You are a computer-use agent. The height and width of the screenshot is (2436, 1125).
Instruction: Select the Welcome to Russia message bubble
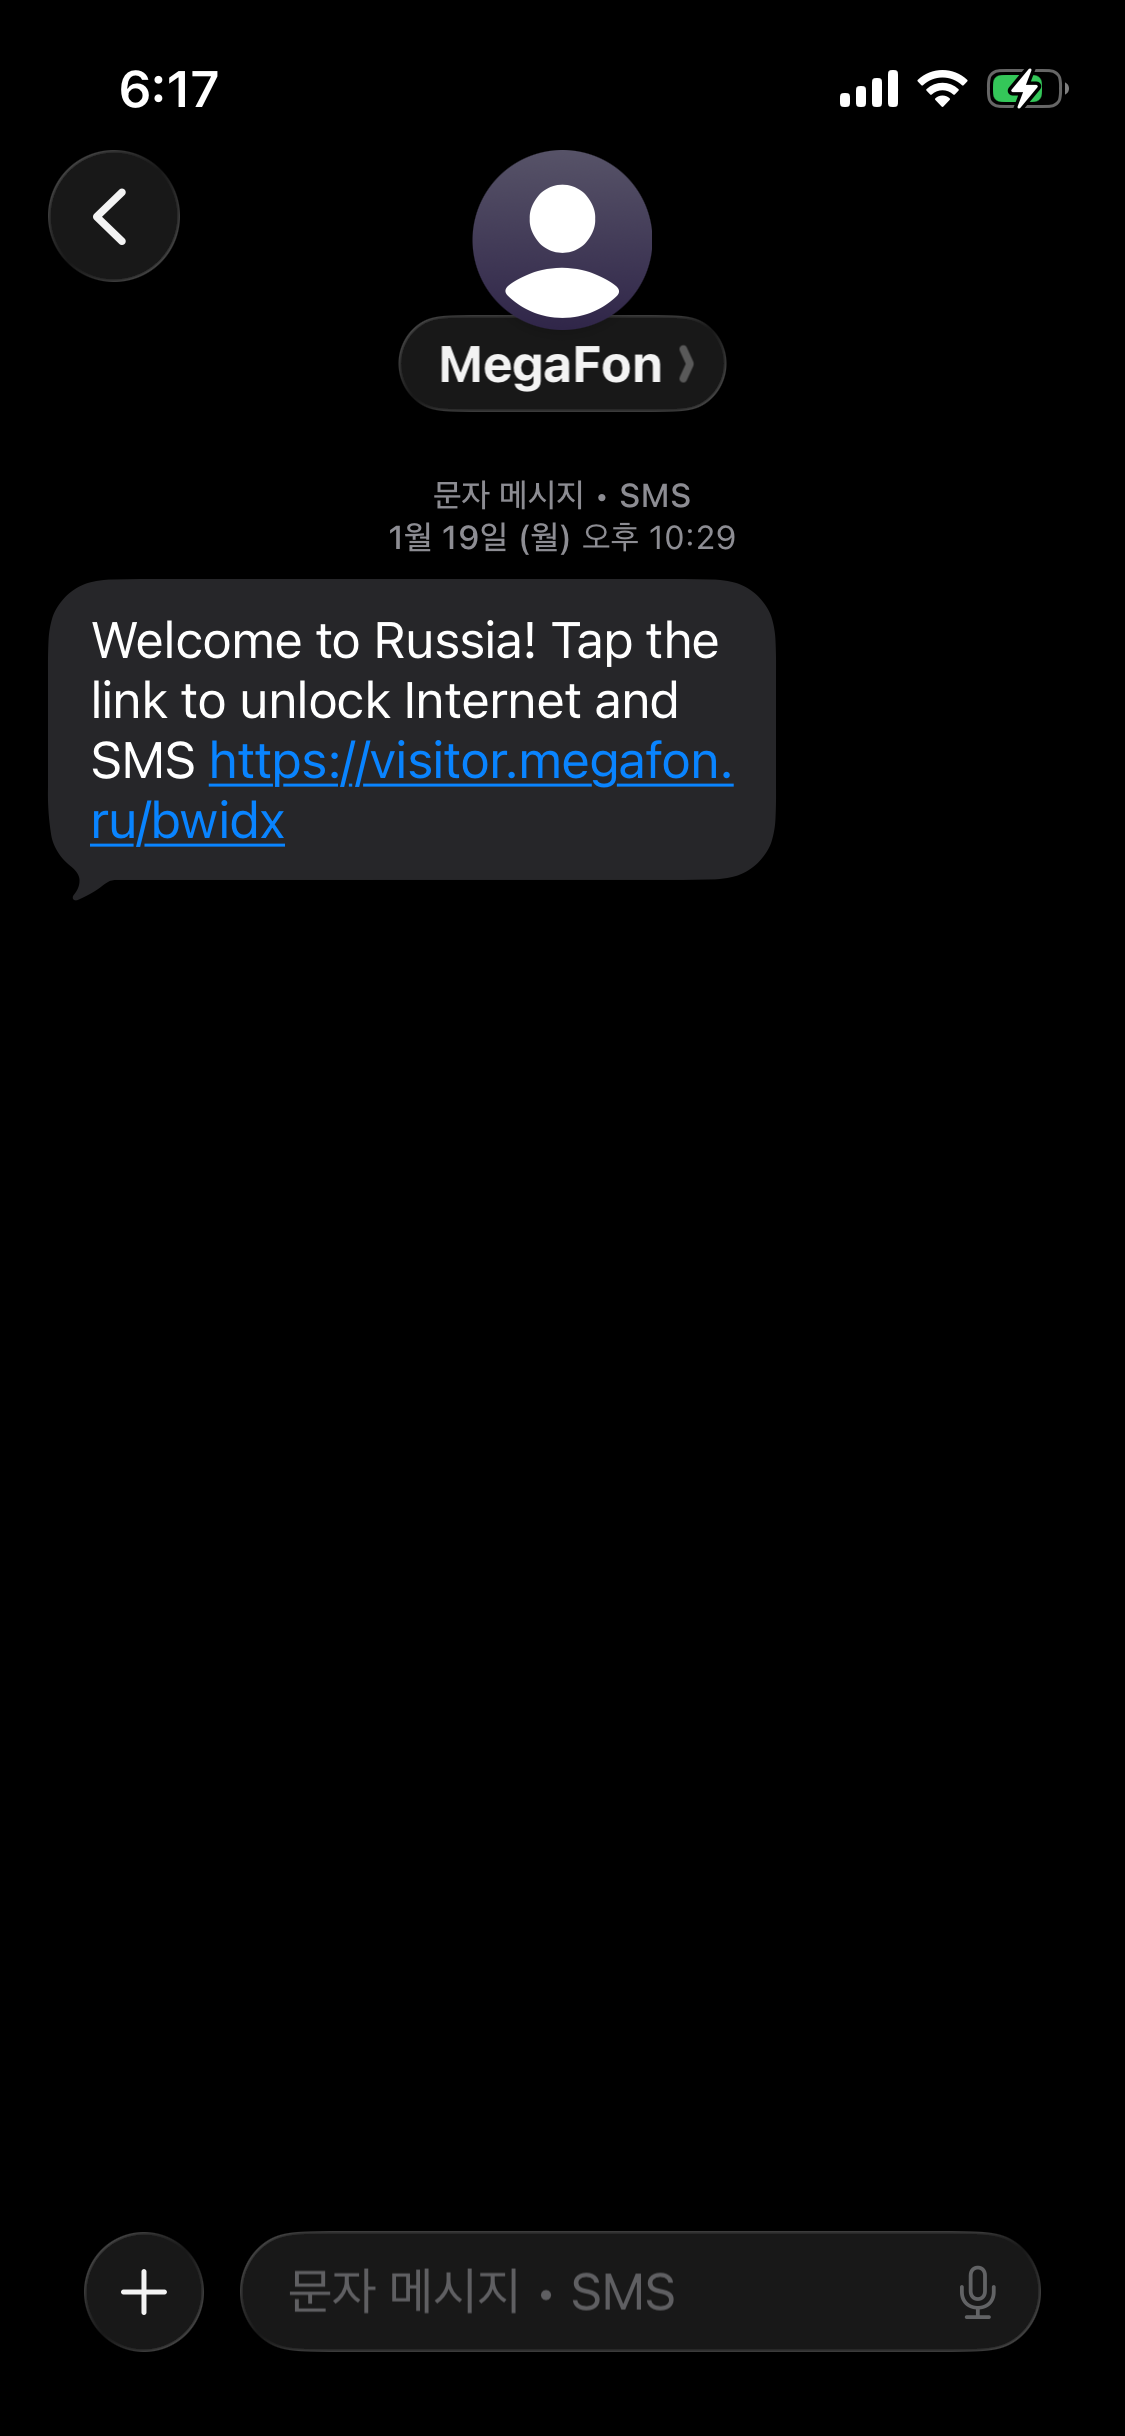click(x=412, y=730)
